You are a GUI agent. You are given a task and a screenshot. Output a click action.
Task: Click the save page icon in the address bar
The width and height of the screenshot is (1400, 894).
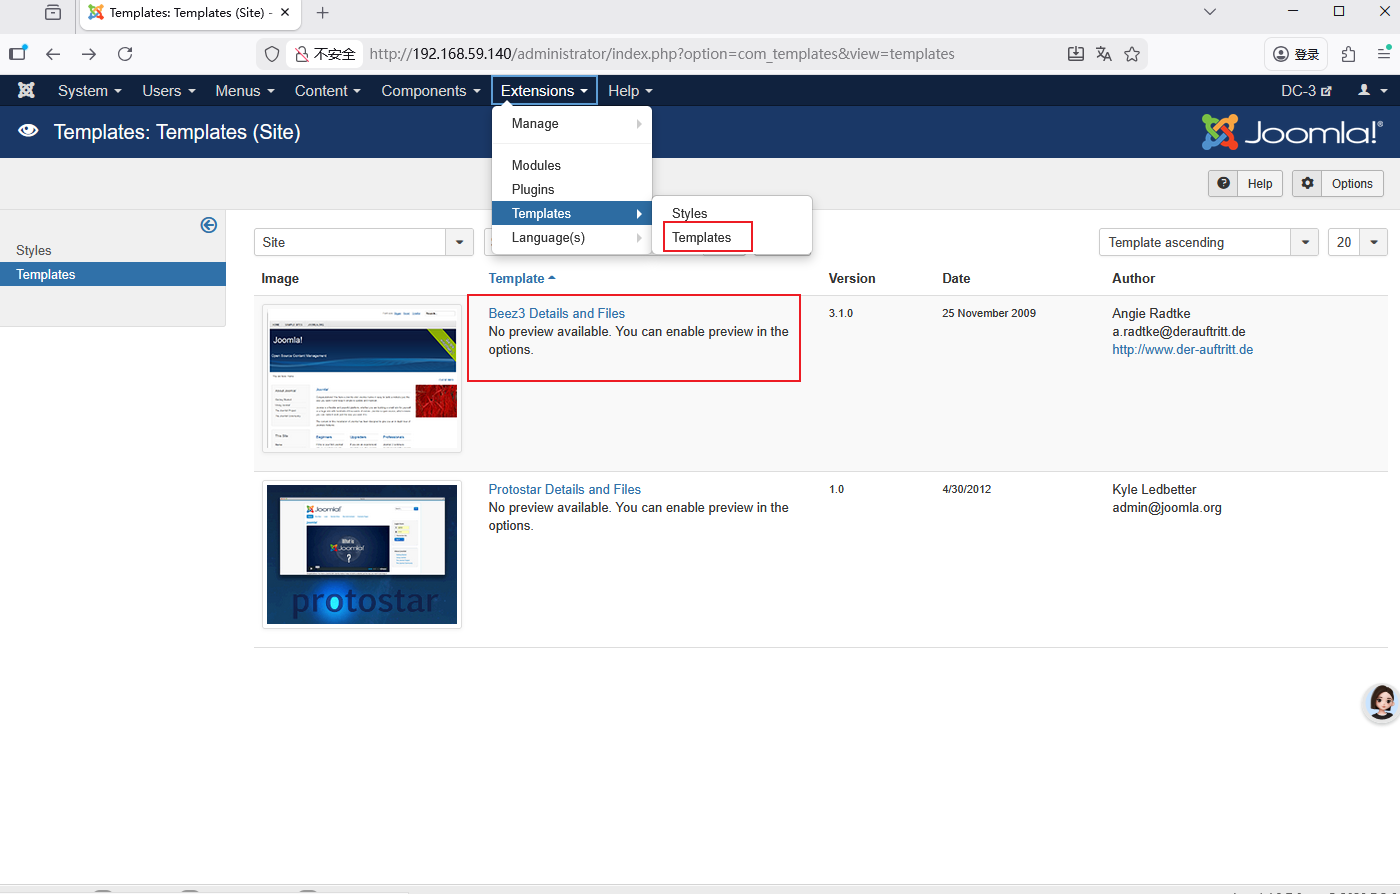1076,54
